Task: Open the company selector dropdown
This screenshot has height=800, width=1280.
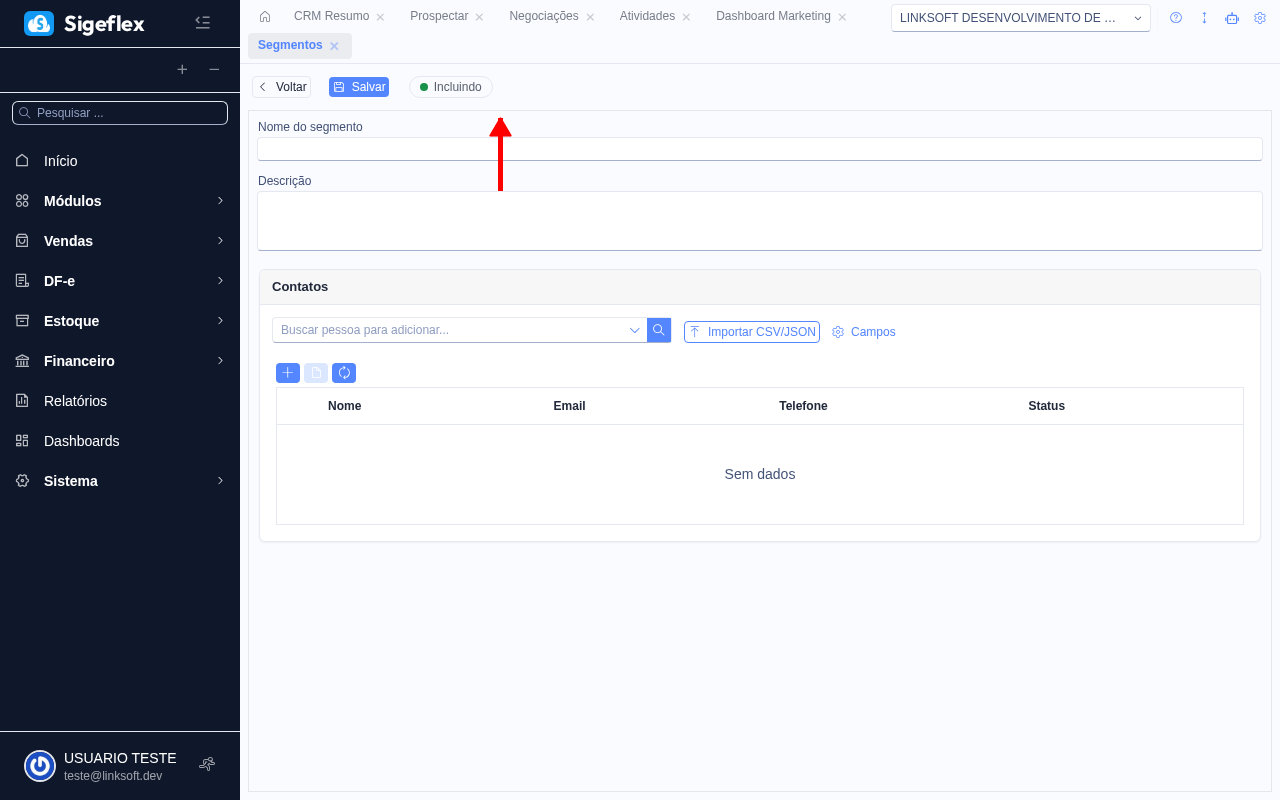Action: tap(1020, 18)
